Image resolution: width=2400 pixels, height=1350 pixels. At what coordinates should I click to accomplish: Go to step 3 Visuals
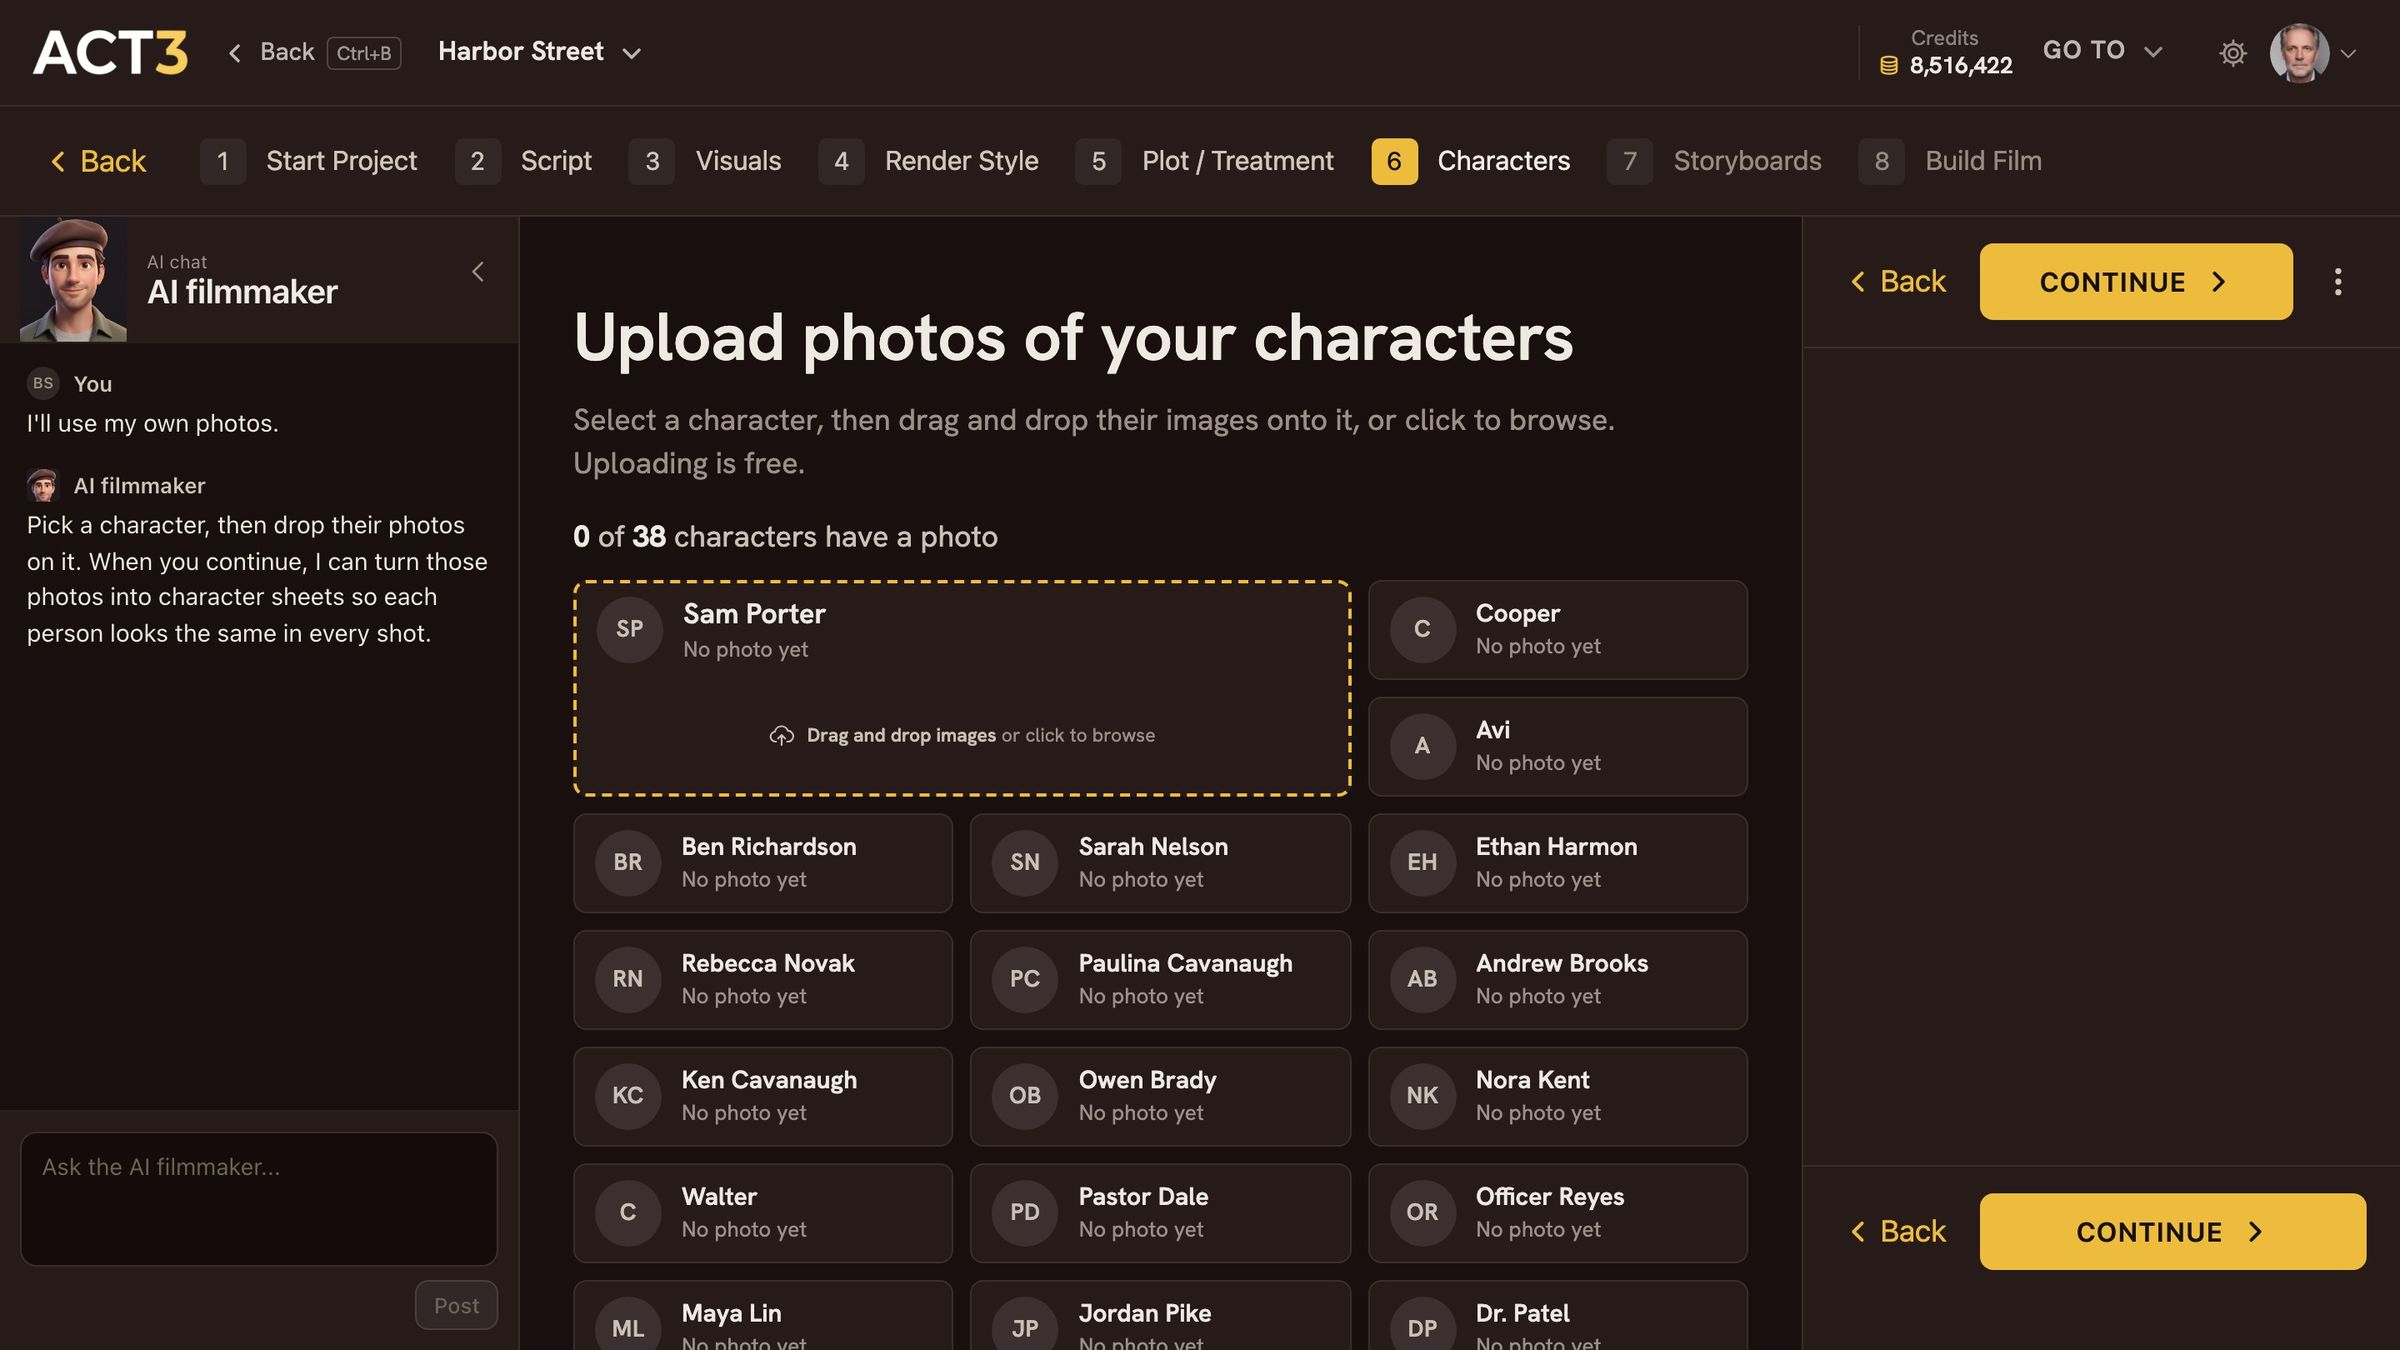coord(705,161)
